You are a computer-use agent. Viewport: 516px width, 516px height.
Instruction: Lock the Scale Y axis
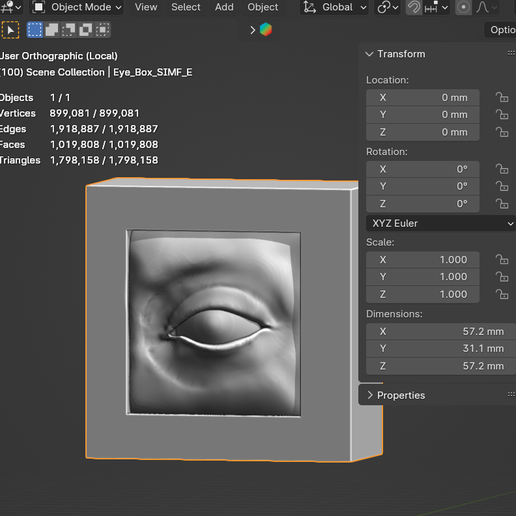(x=502, y=277)
